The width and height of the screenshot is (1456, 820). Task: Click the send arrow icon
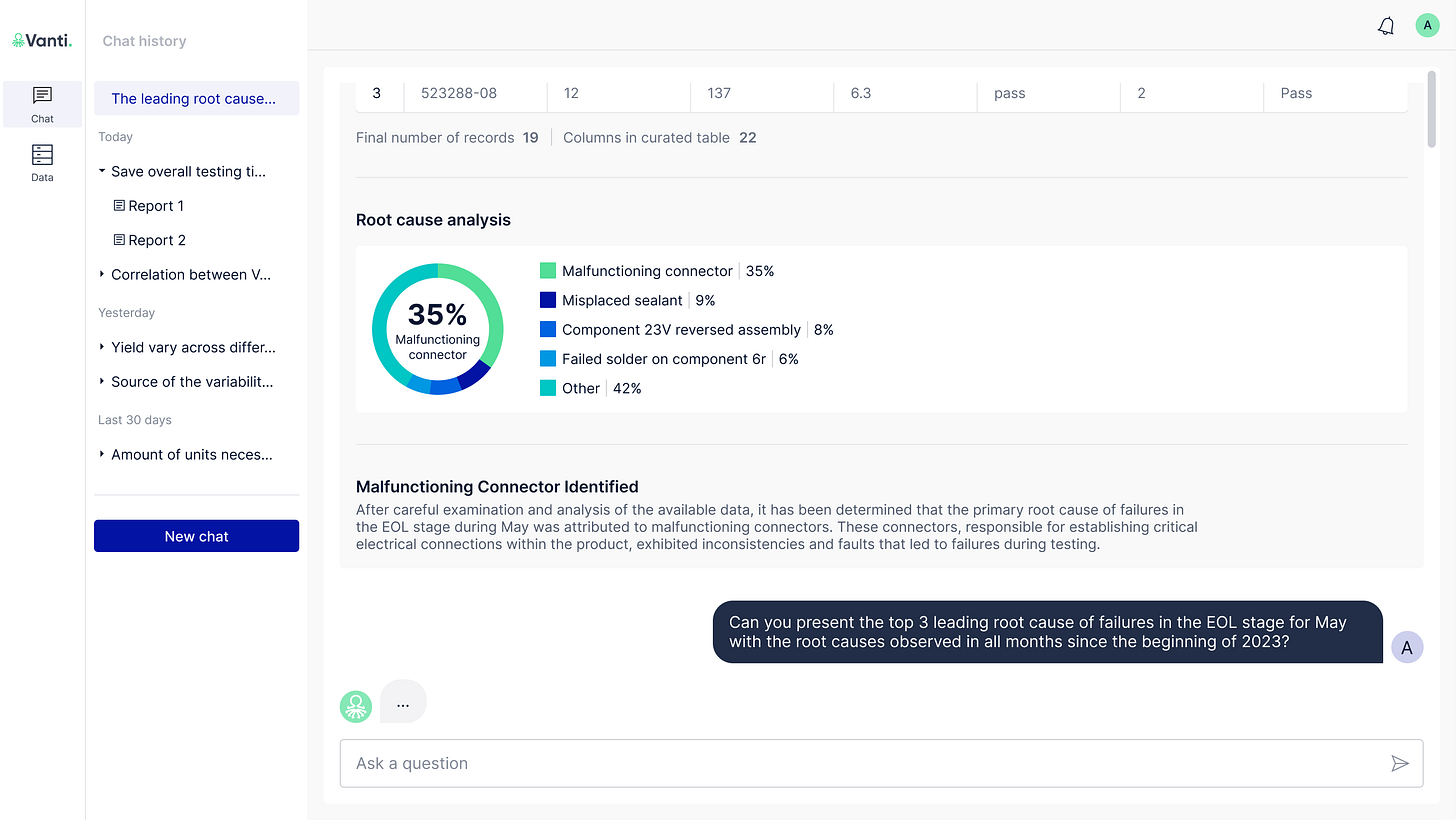tap(1400, 763)
